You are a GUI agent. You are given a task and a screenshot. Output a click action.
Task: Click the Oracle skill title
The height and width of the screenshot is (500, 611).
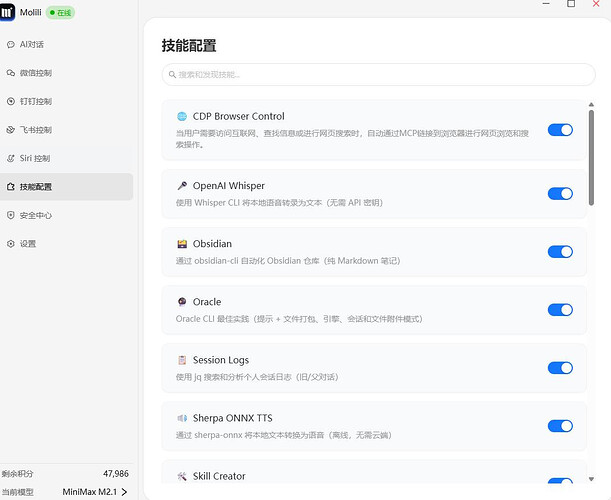click(207, 302)
